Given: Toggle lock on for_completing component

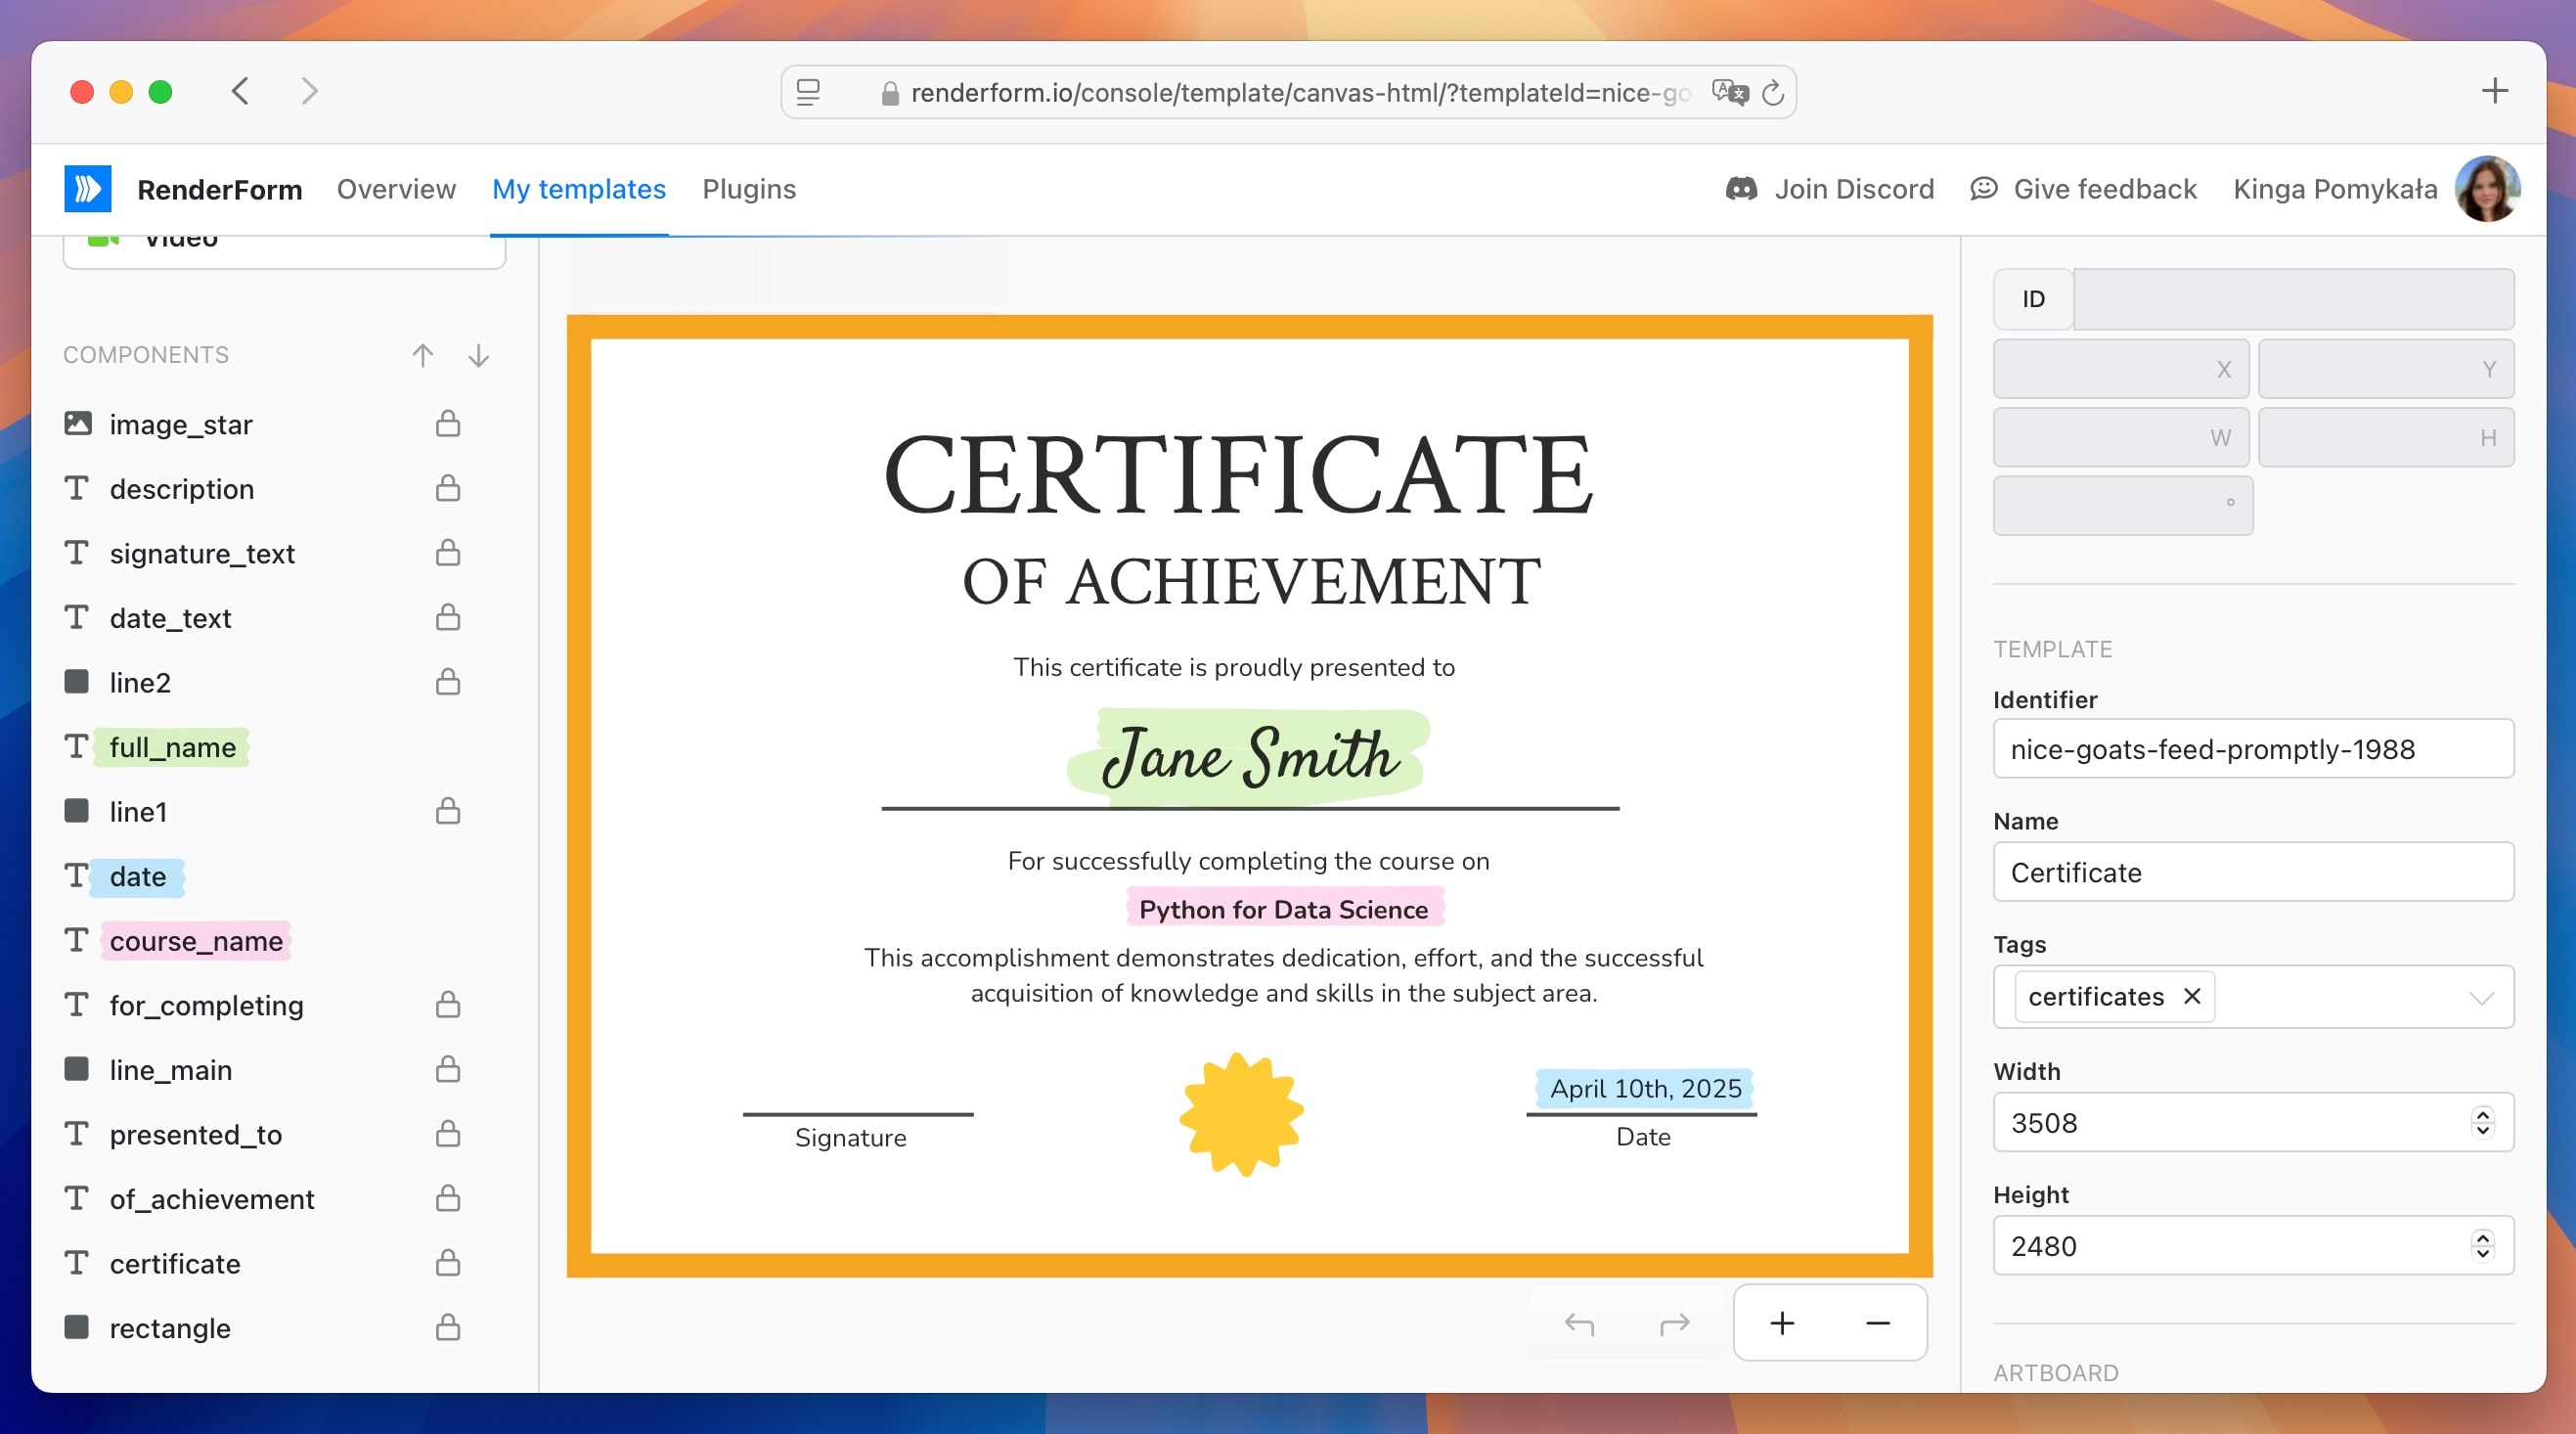Looking at the screenshot, I should click(448, 1004).
